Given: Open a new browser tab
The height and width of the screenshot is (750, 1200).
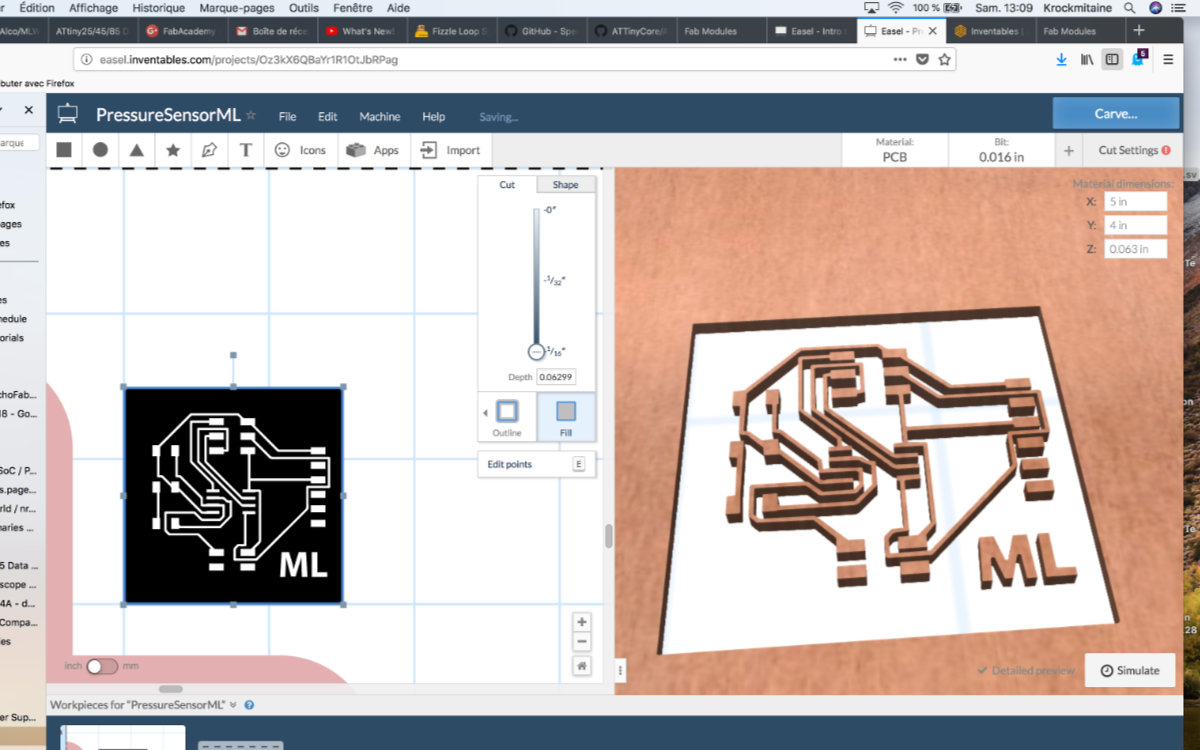Looking at the screenshot, I should [x=1138, y=31].
